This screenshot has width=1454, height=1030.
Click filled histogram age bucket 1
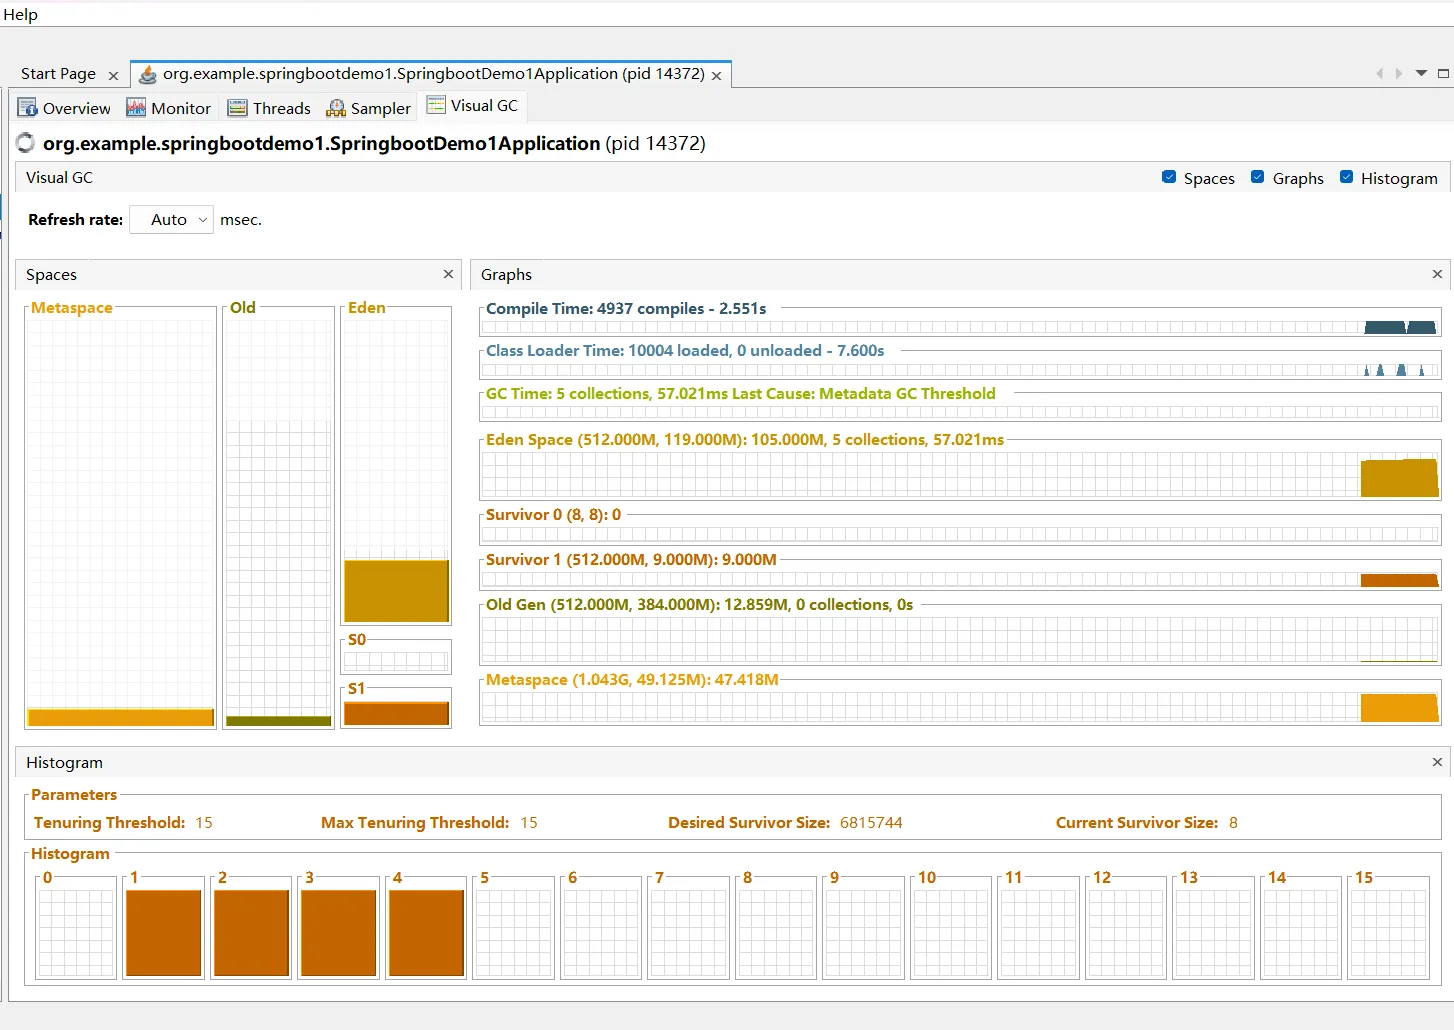click(x=164, y=932)
